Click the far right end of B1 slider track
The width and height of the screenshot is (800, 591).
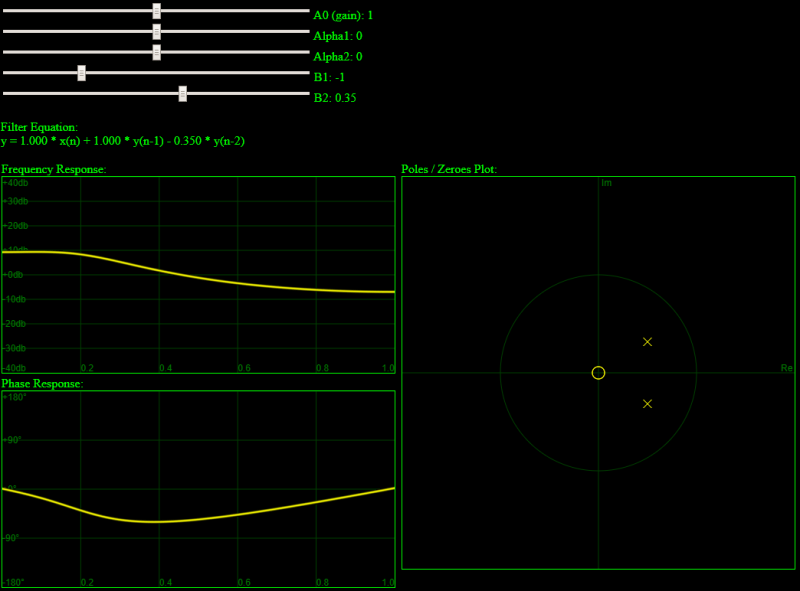(307, 73)
